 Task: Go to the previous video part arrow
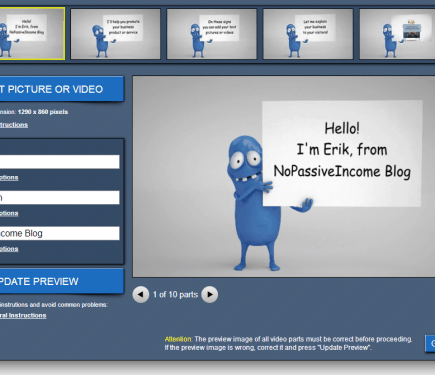coord(141,295)
